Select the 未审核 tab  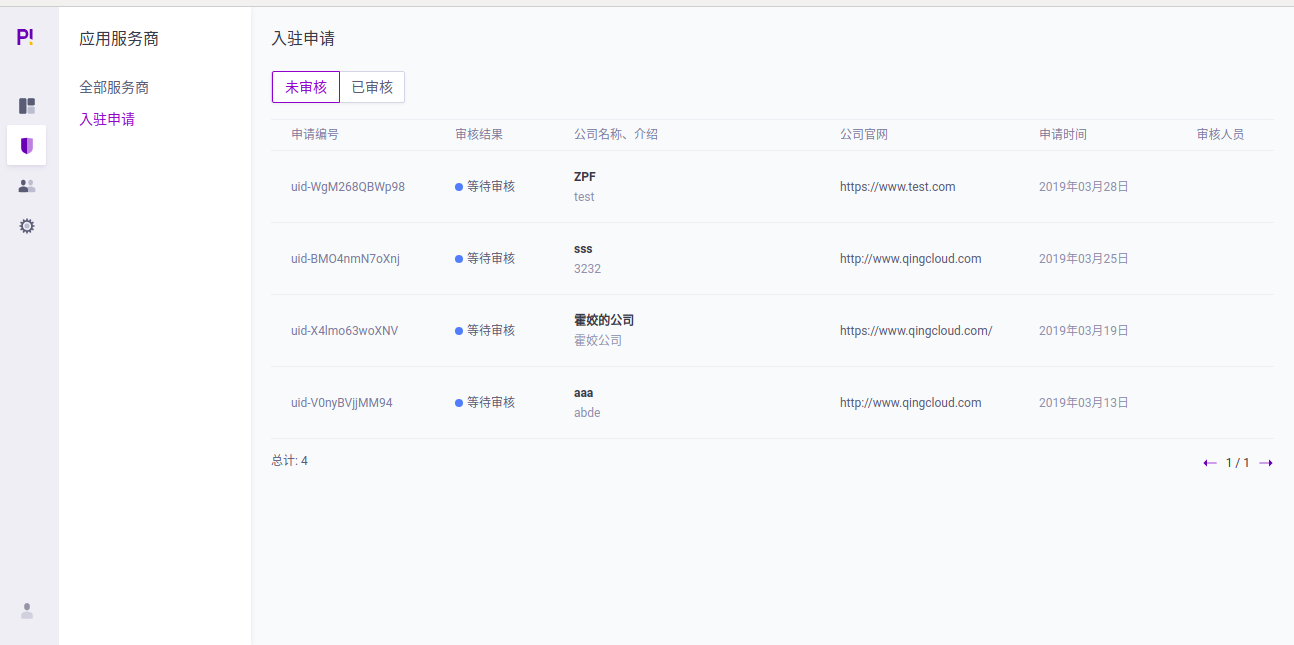[305, 87]
